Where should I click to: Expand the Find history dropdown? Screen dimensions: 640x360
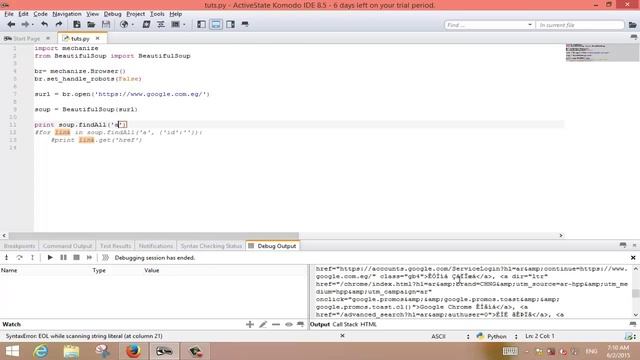(x=530, y=25)
